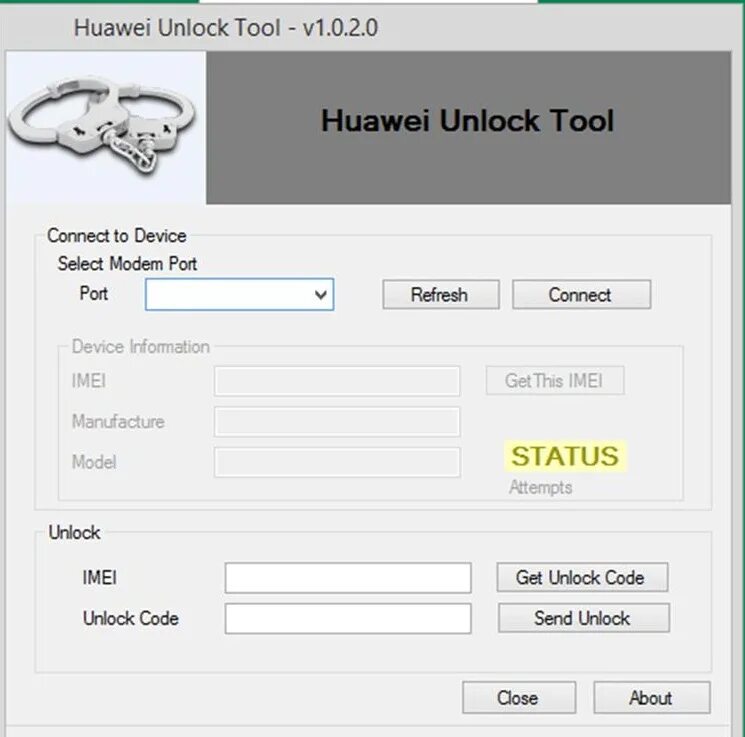This screenshot has width=745, height=737.
Task: Click the Connect button
Action: (581, 295)
